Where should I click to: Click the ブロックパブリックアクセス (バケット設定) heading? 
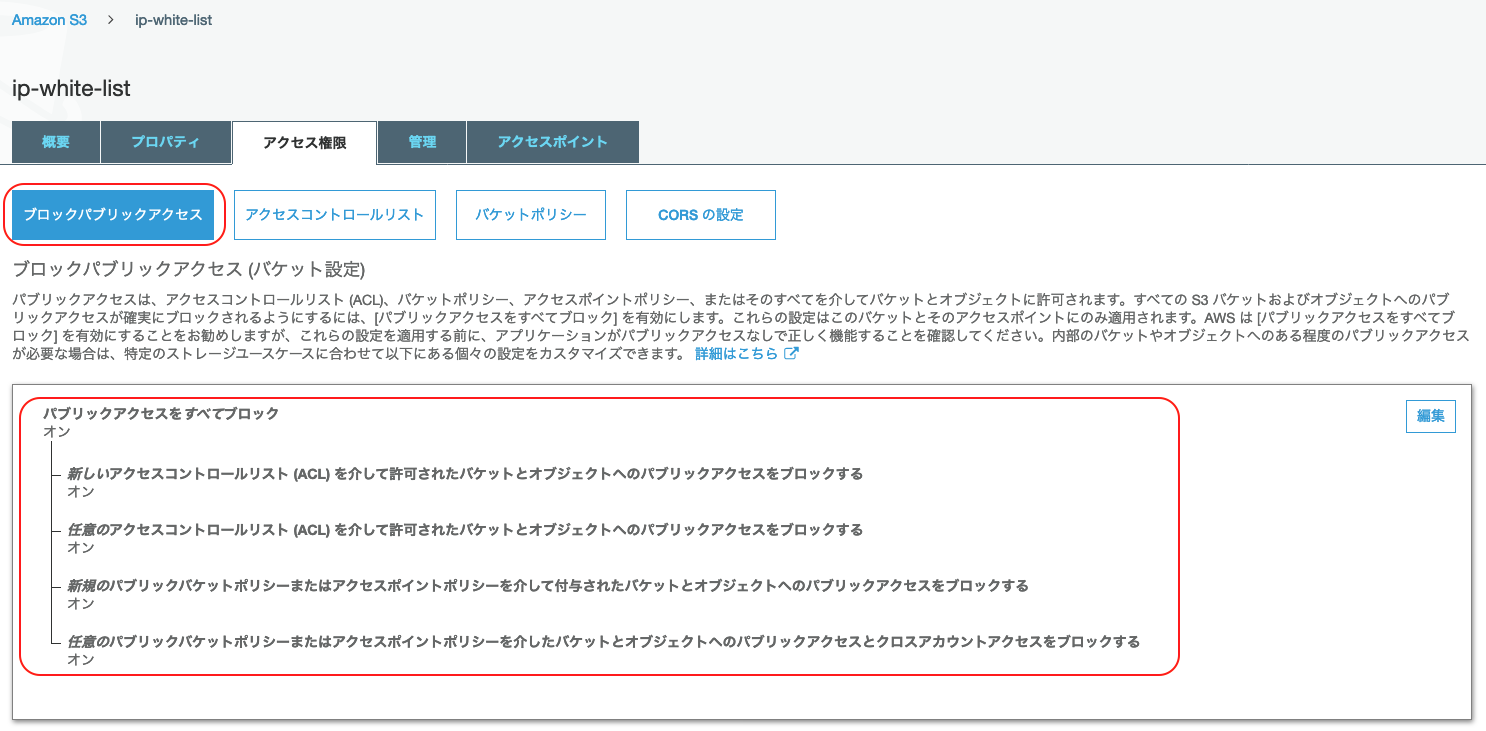pos(189,269)
